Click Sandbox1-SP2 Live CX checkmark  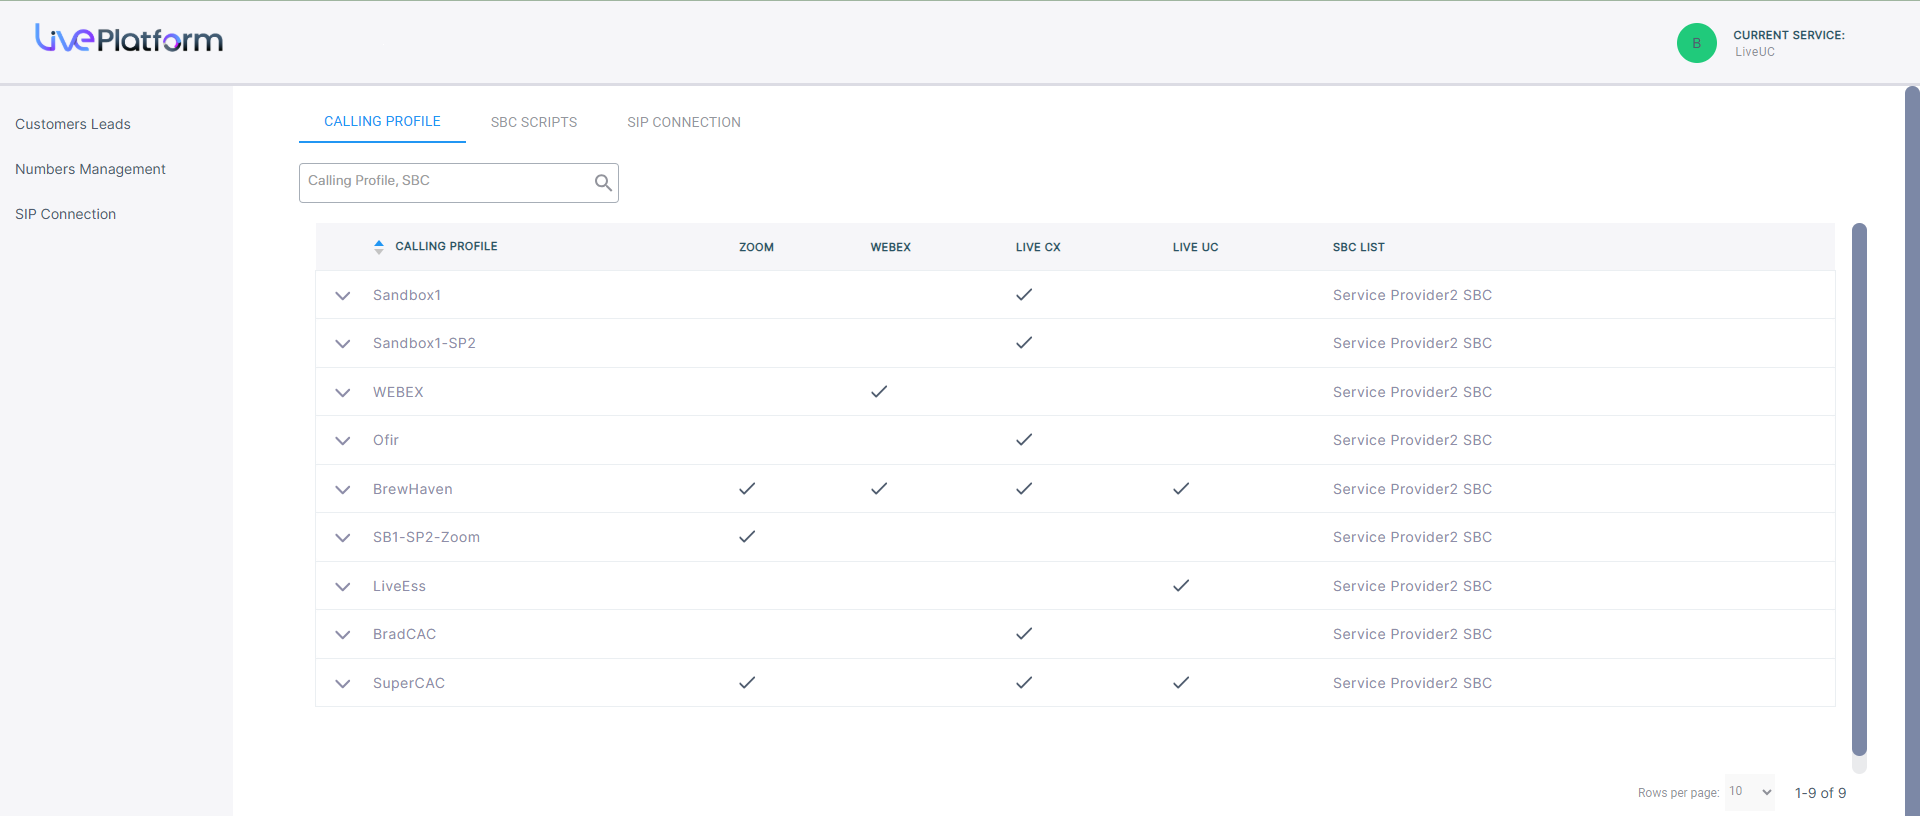1024,343
